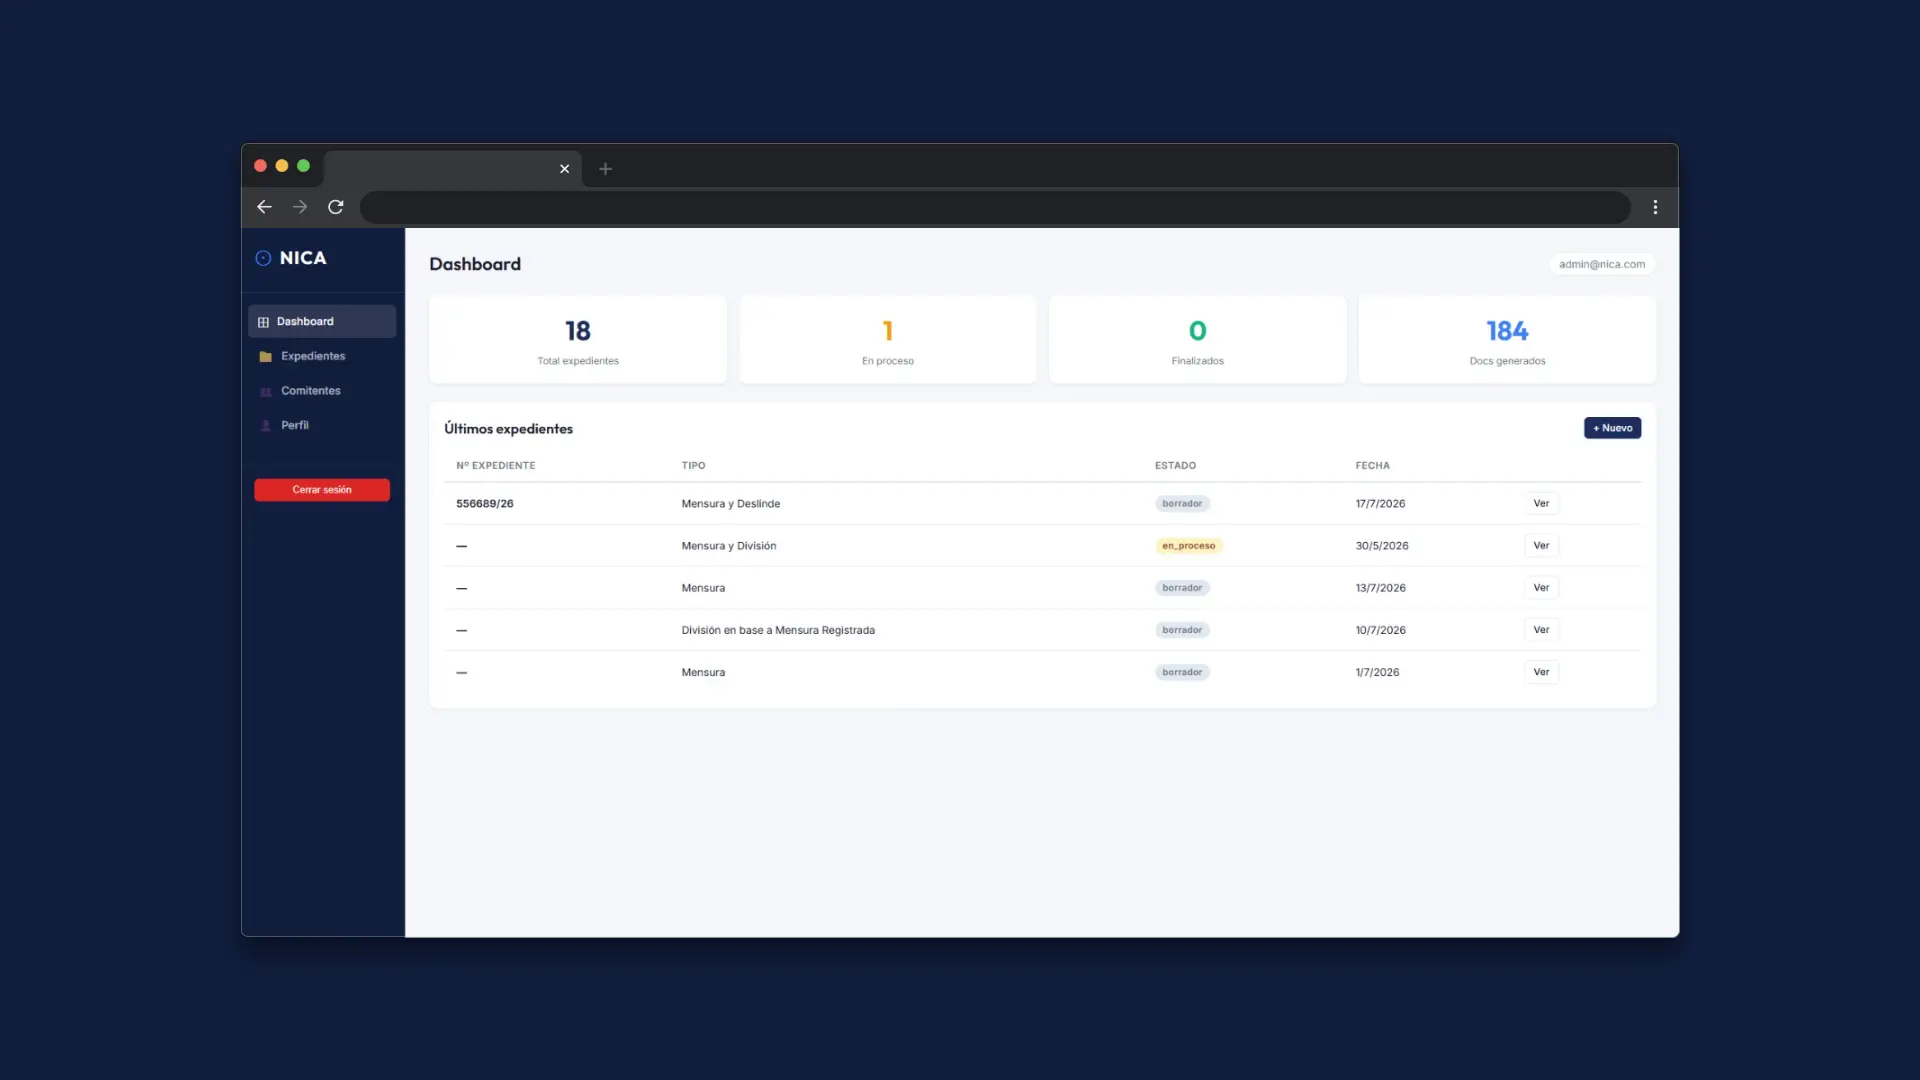Open the Expedientes section
The height and width of the screenshot is (1080, 1920).
(x=322, y=356)
